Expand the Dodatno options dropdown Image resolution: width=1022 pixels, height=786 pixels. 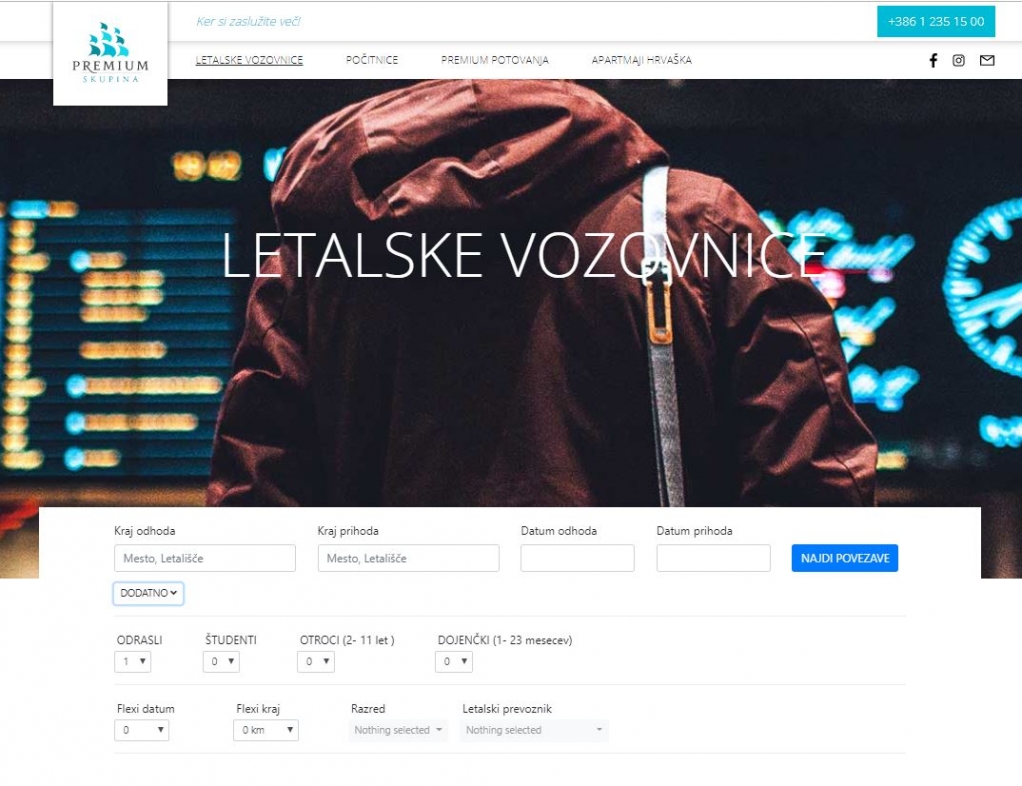click(149, 593)
